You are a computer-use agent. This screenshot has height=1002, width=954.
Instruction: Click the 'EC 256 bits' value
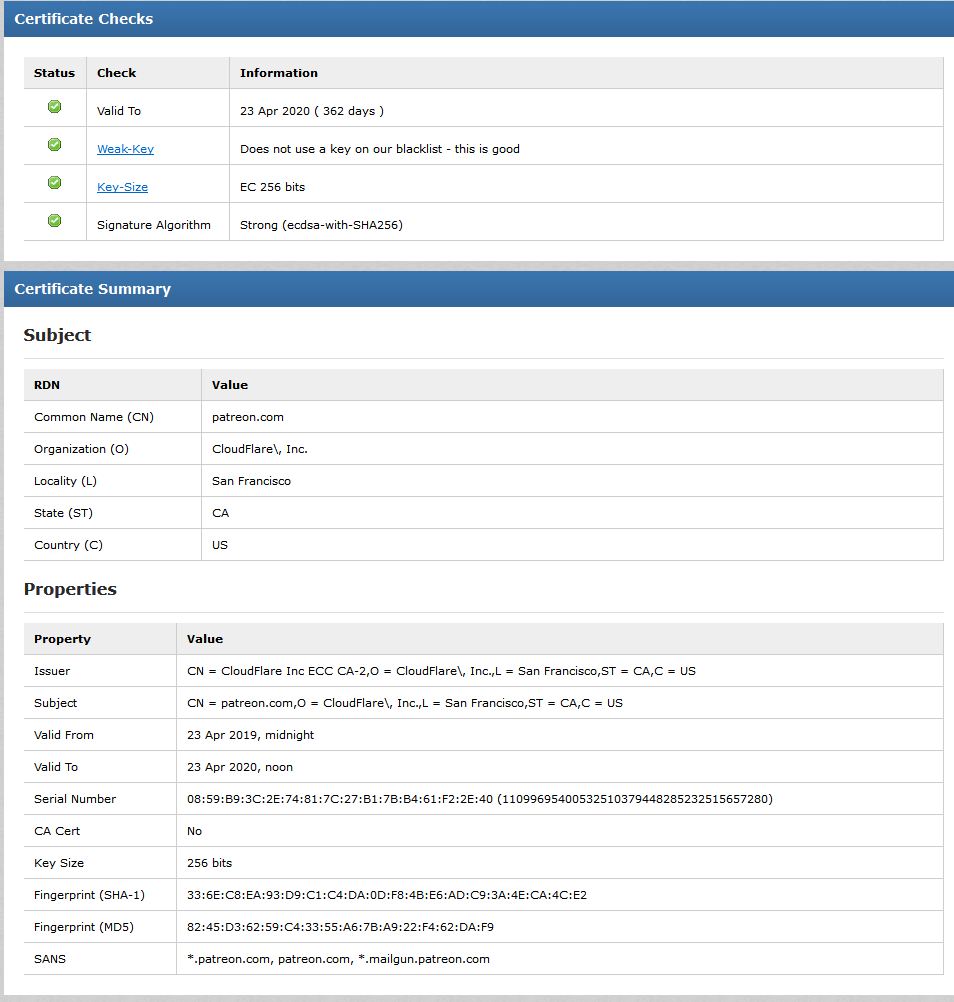point(273,187)
